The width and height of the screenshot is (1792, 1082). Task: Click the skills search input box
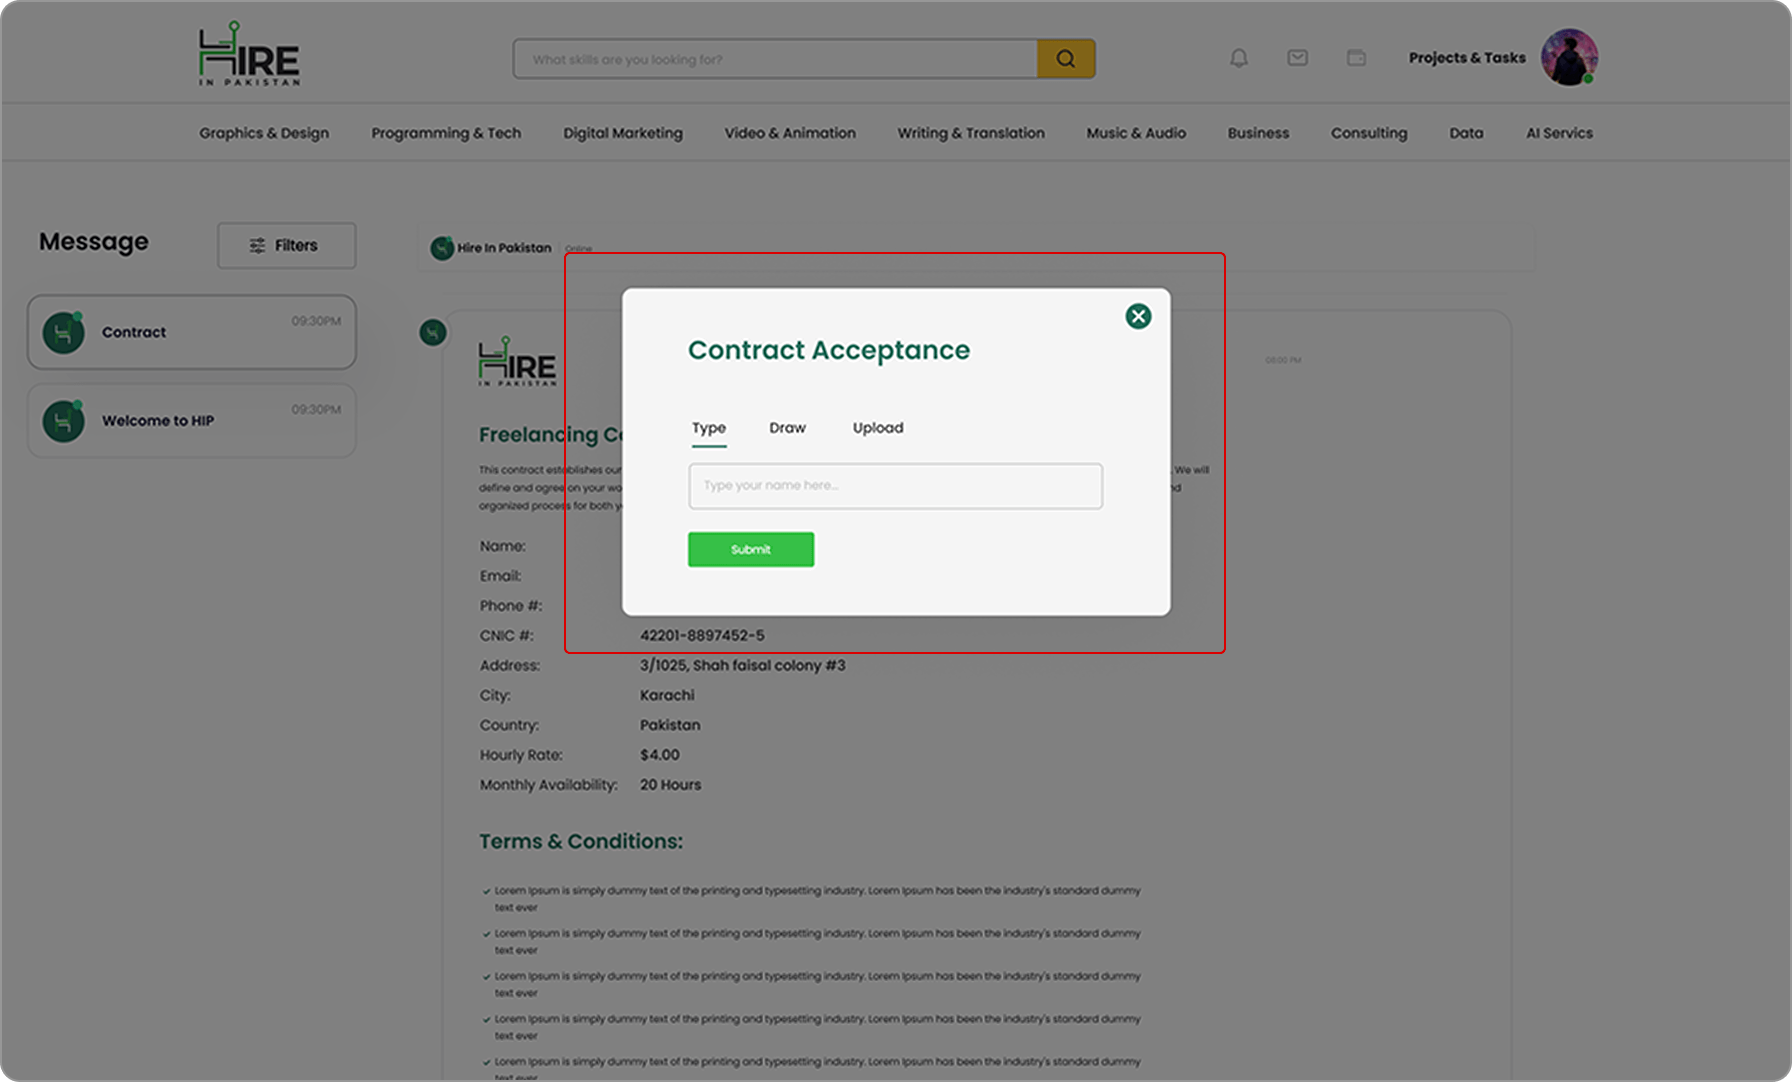[x=775, y=59]
